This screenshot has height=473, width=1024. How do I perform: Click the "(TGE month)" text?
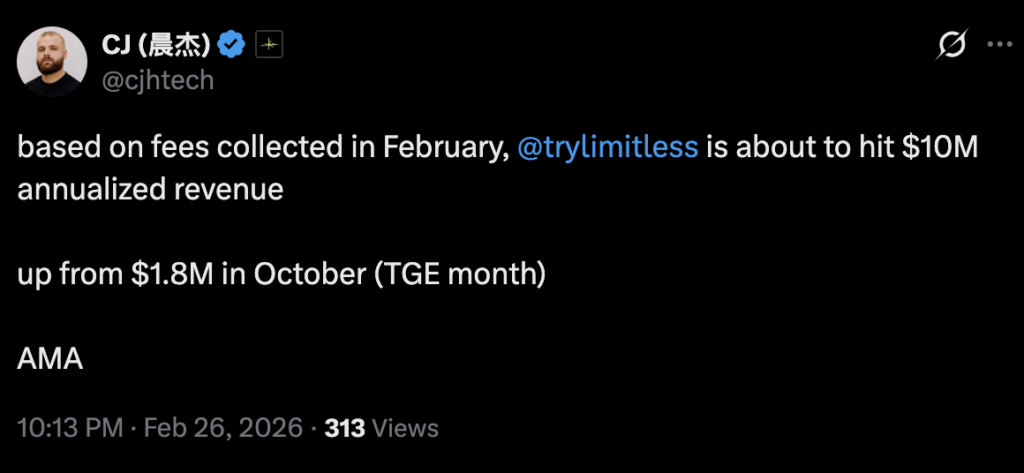pos(458,274)
